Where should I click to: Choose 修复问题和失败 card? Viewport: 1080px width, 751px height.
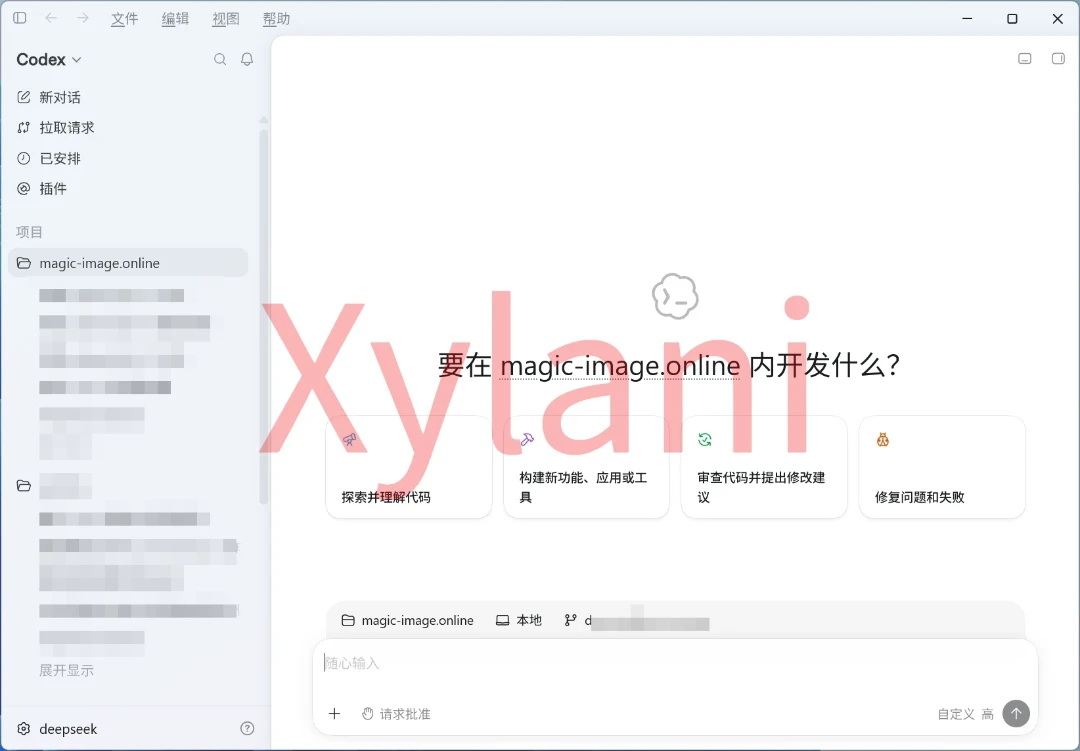point(942,467)
